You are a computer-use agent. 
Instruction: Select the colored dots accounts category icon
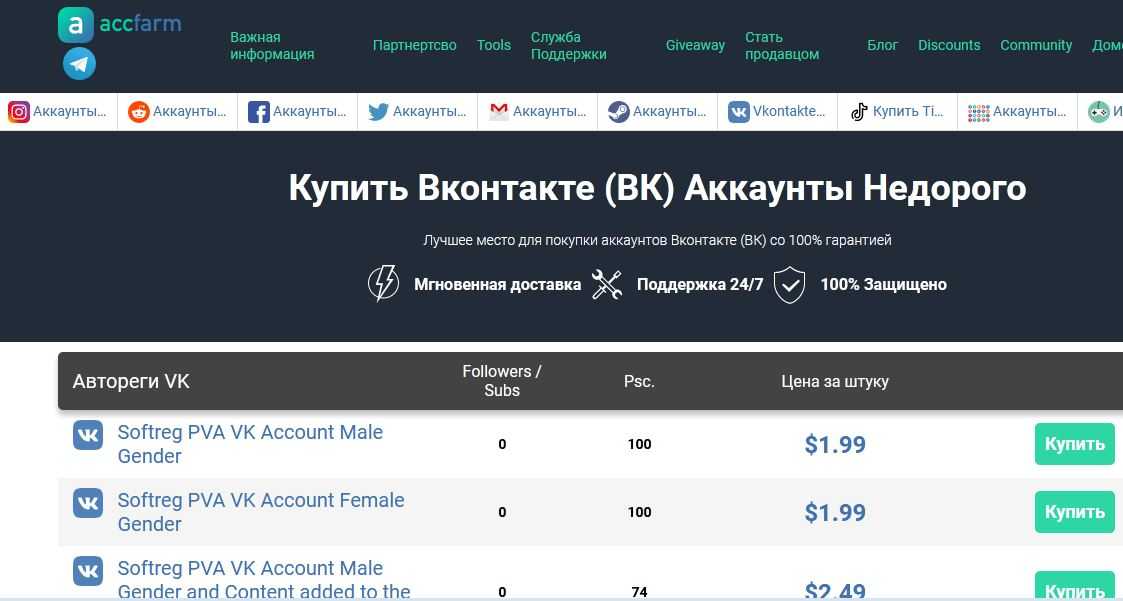coord(978,112)
